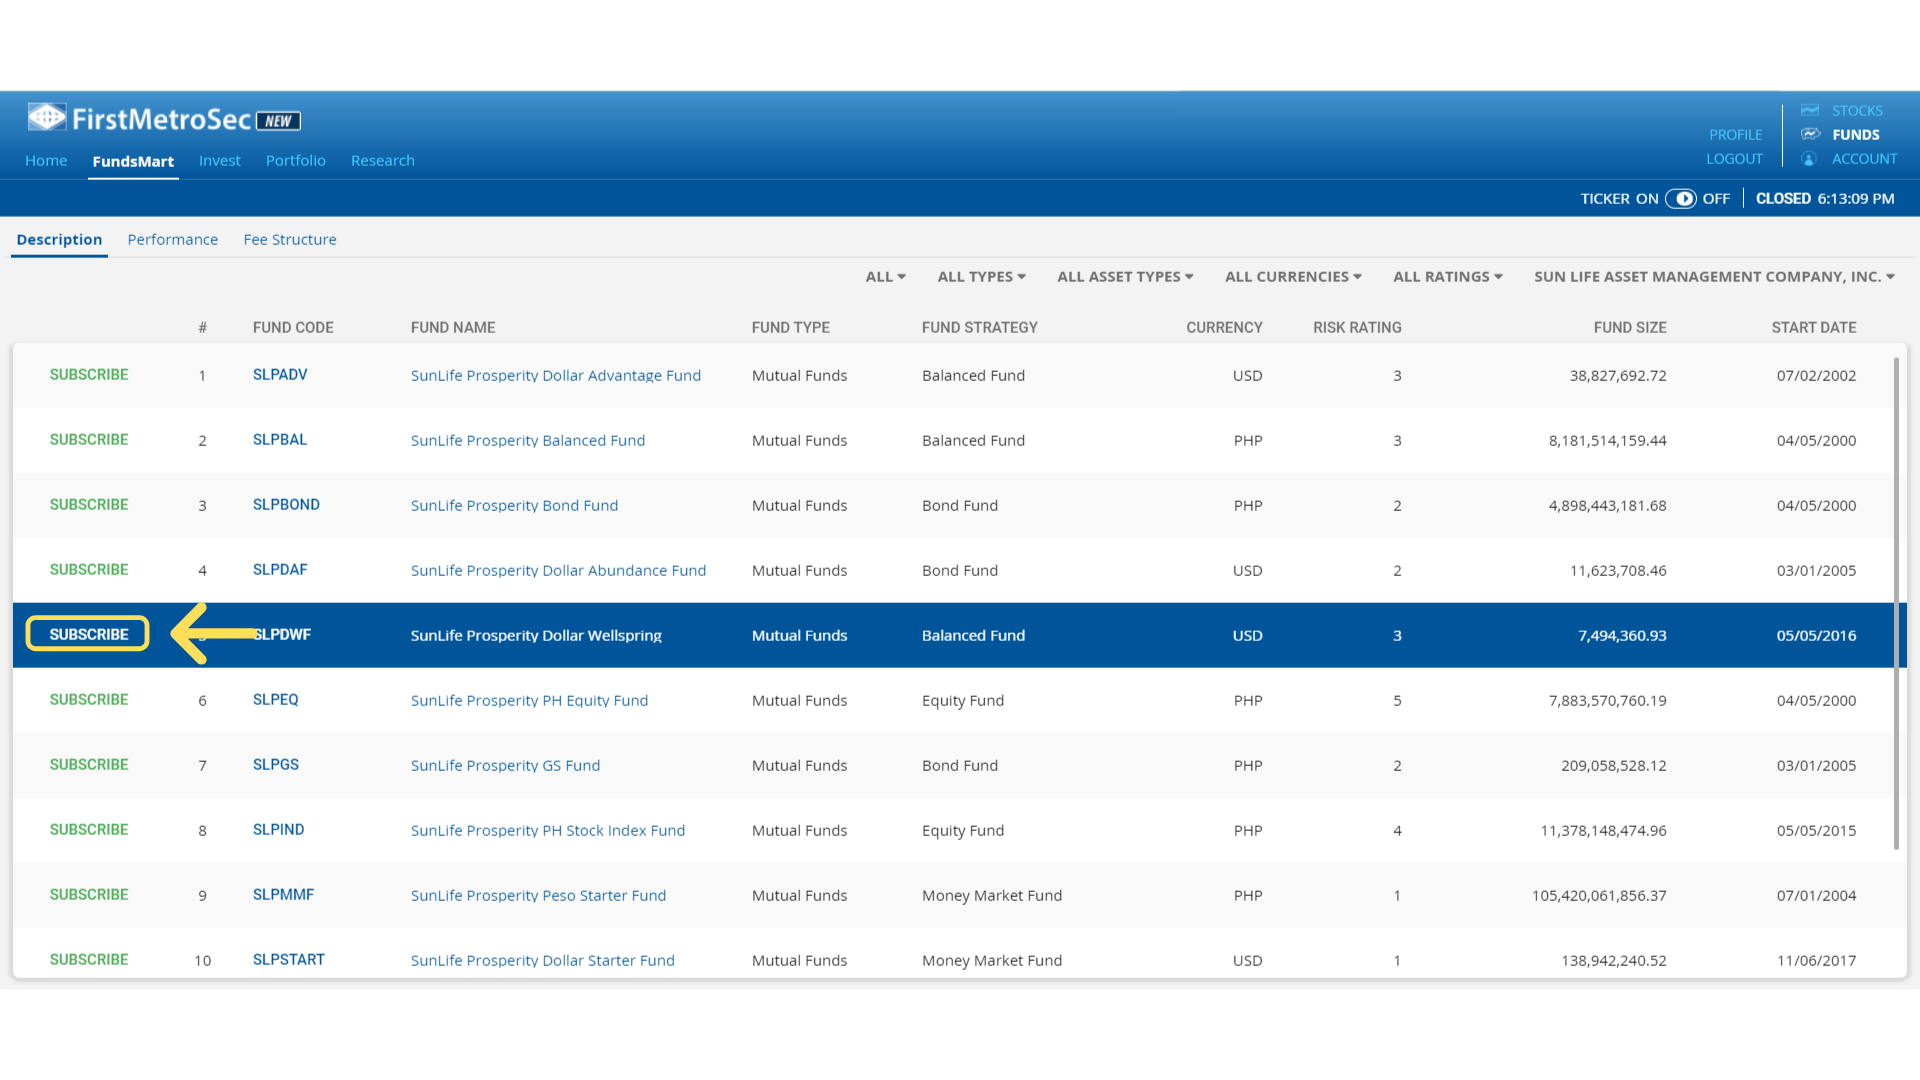1920x1080 pixels.
Task: Sort by the FUND NAME column header
Action: click(x=453, y=328)
